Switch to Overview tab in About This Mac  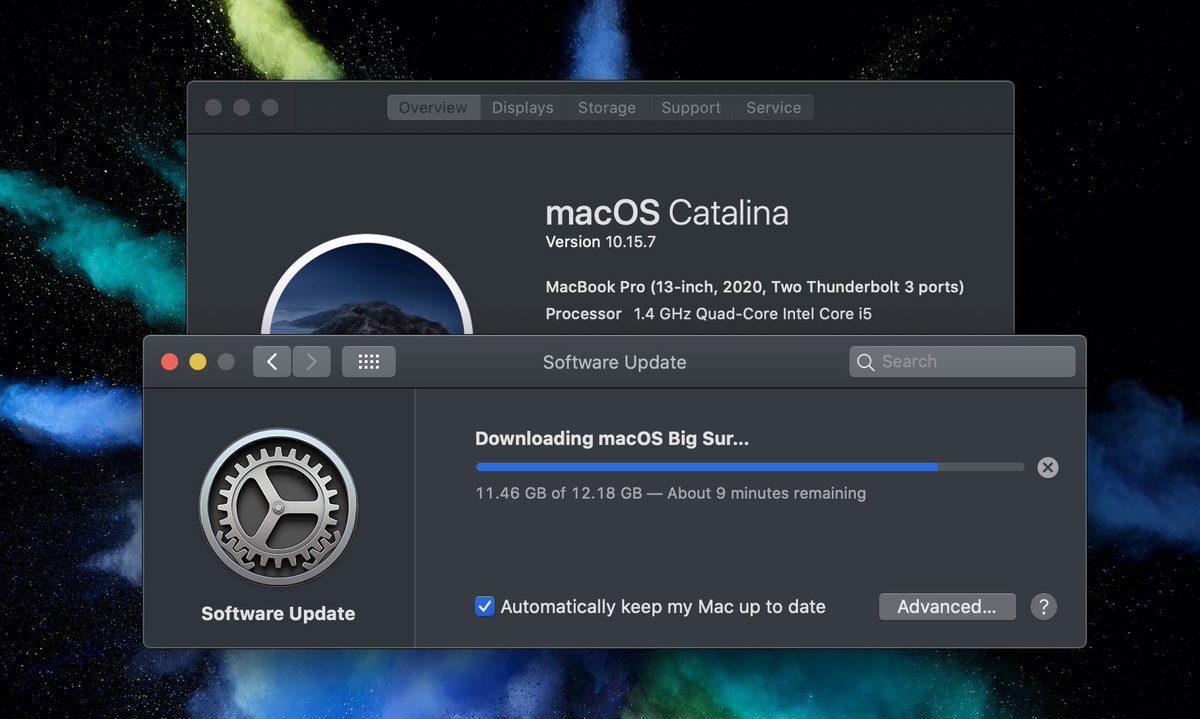tap(433, 107)
